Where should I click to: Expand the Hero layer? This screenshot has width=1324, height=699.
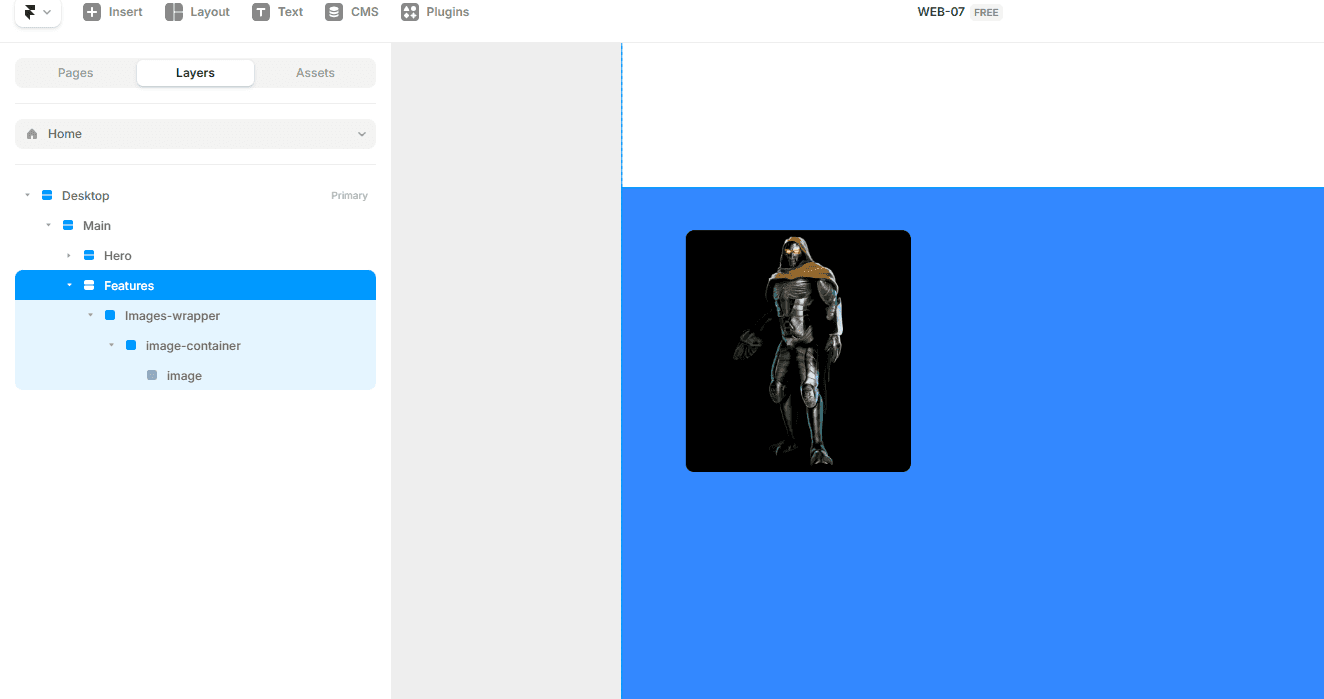coord(69,256)
